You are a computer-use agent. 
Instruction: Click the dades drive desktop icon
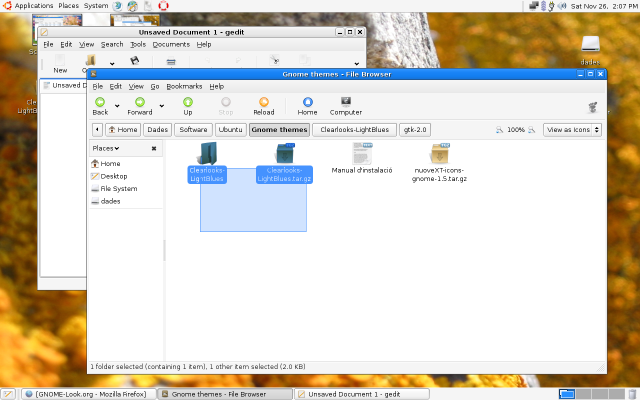590,44
